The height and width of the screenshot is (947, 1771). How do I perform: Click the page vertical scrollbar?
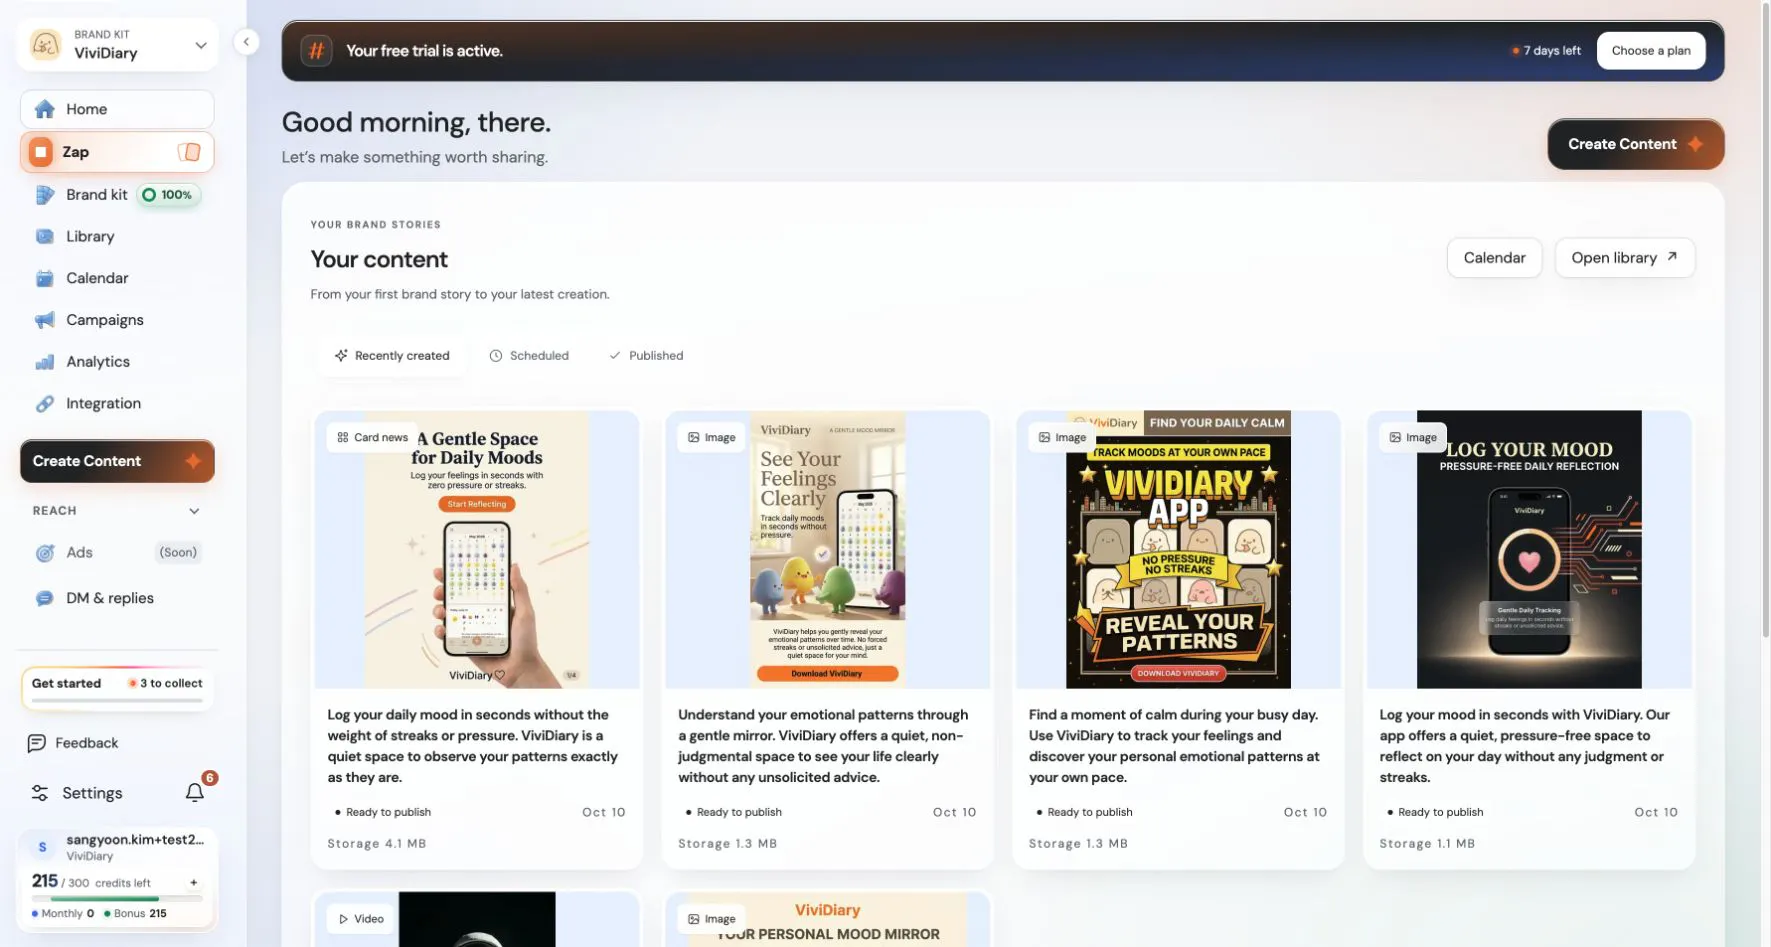coord(1765,320)
